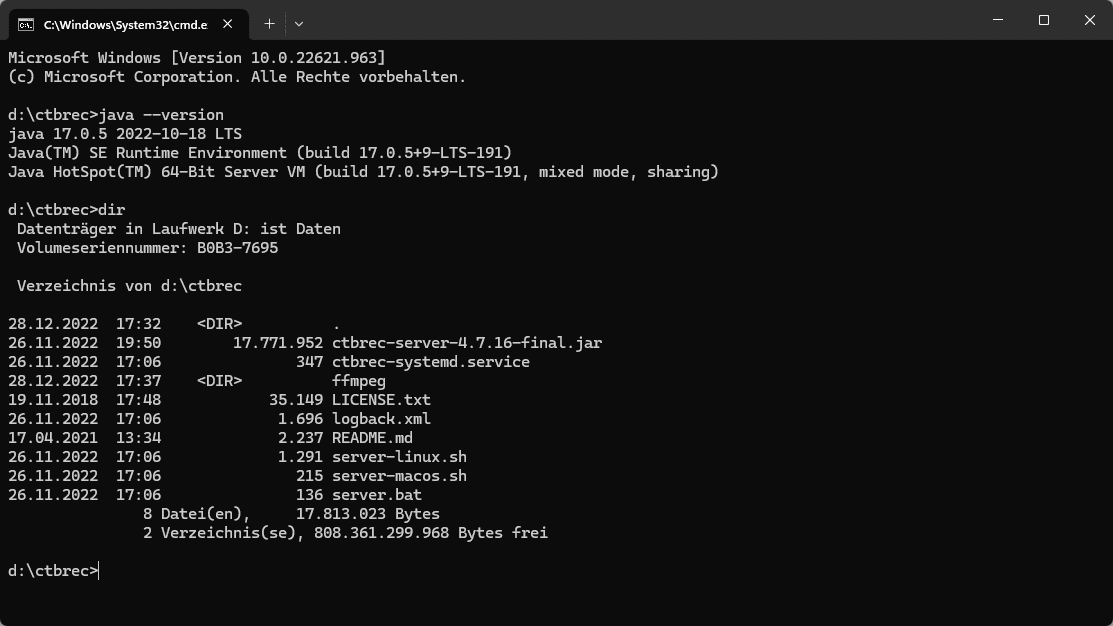This screenshot has width=1113, height=626.
Task: Maximize the terminal window
Action: 1043,20
